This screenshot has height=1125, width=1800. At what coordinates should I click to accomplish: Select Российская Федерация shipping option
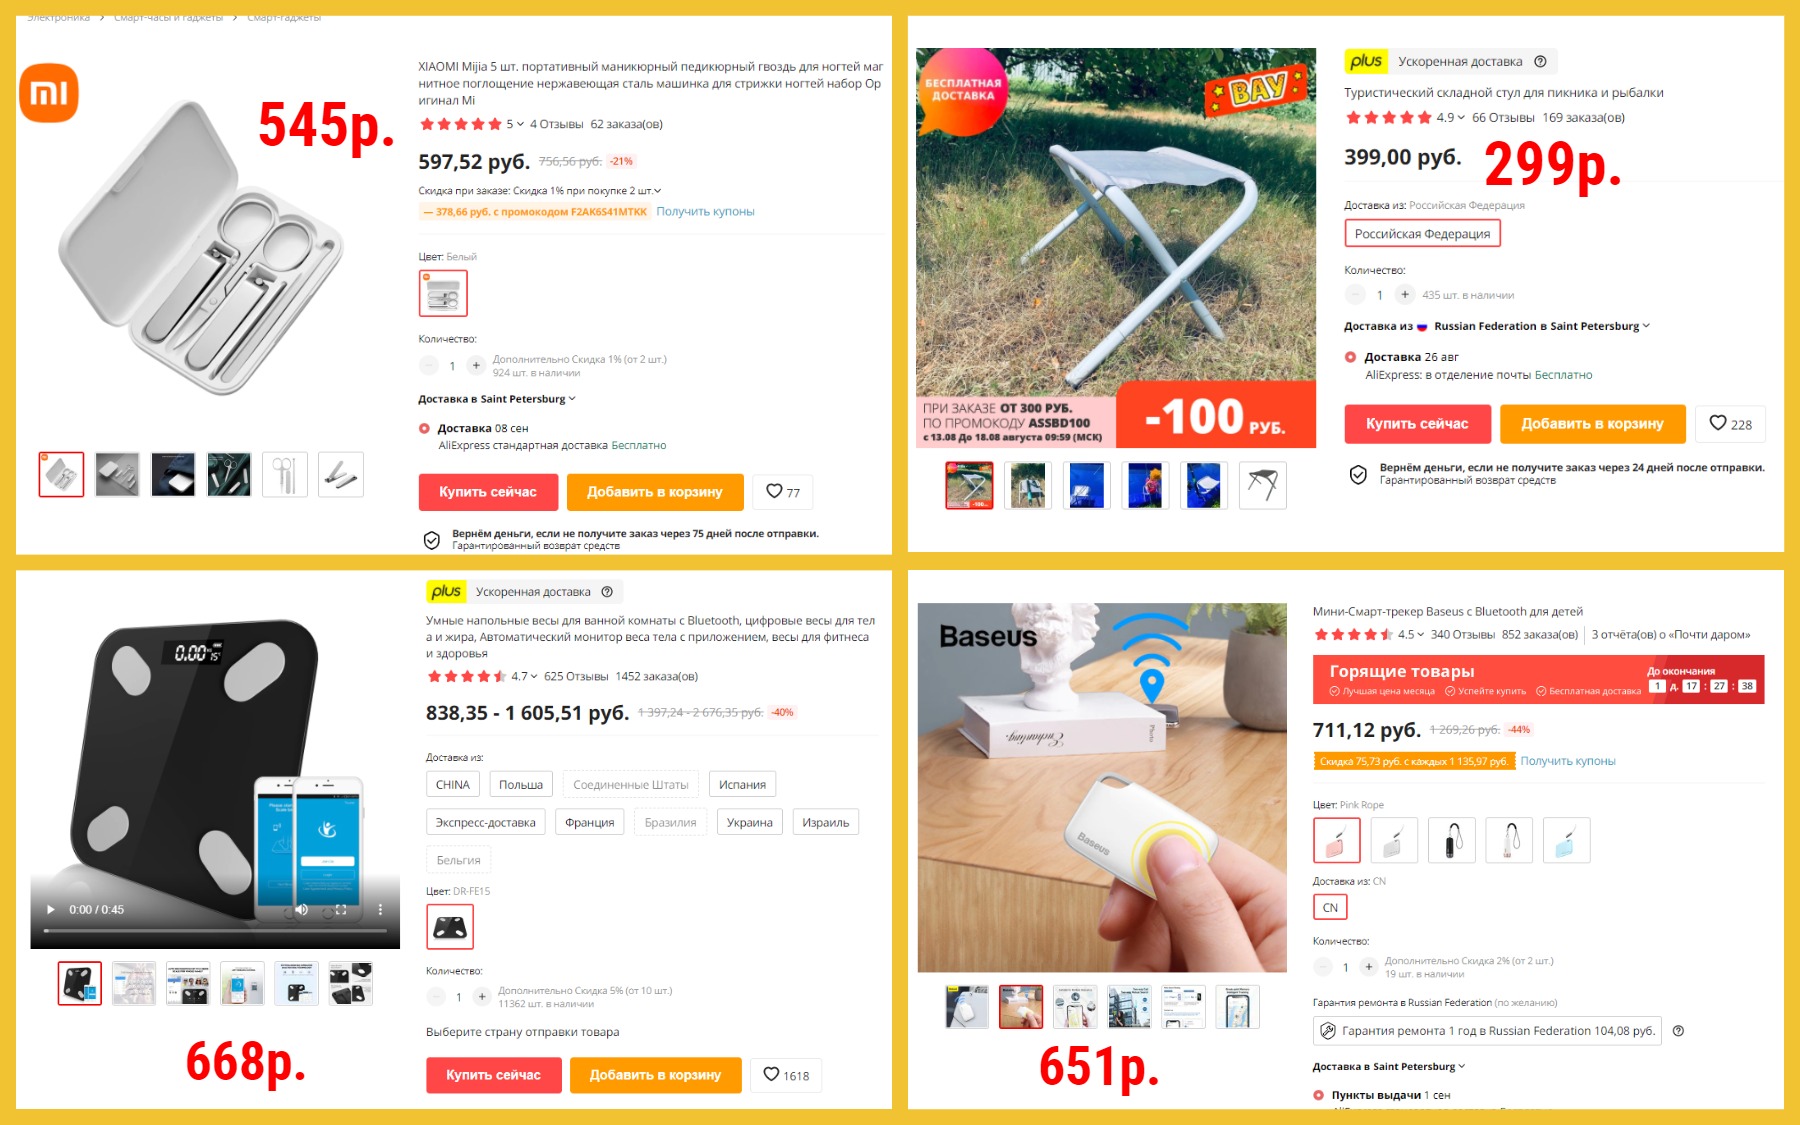1422,234
